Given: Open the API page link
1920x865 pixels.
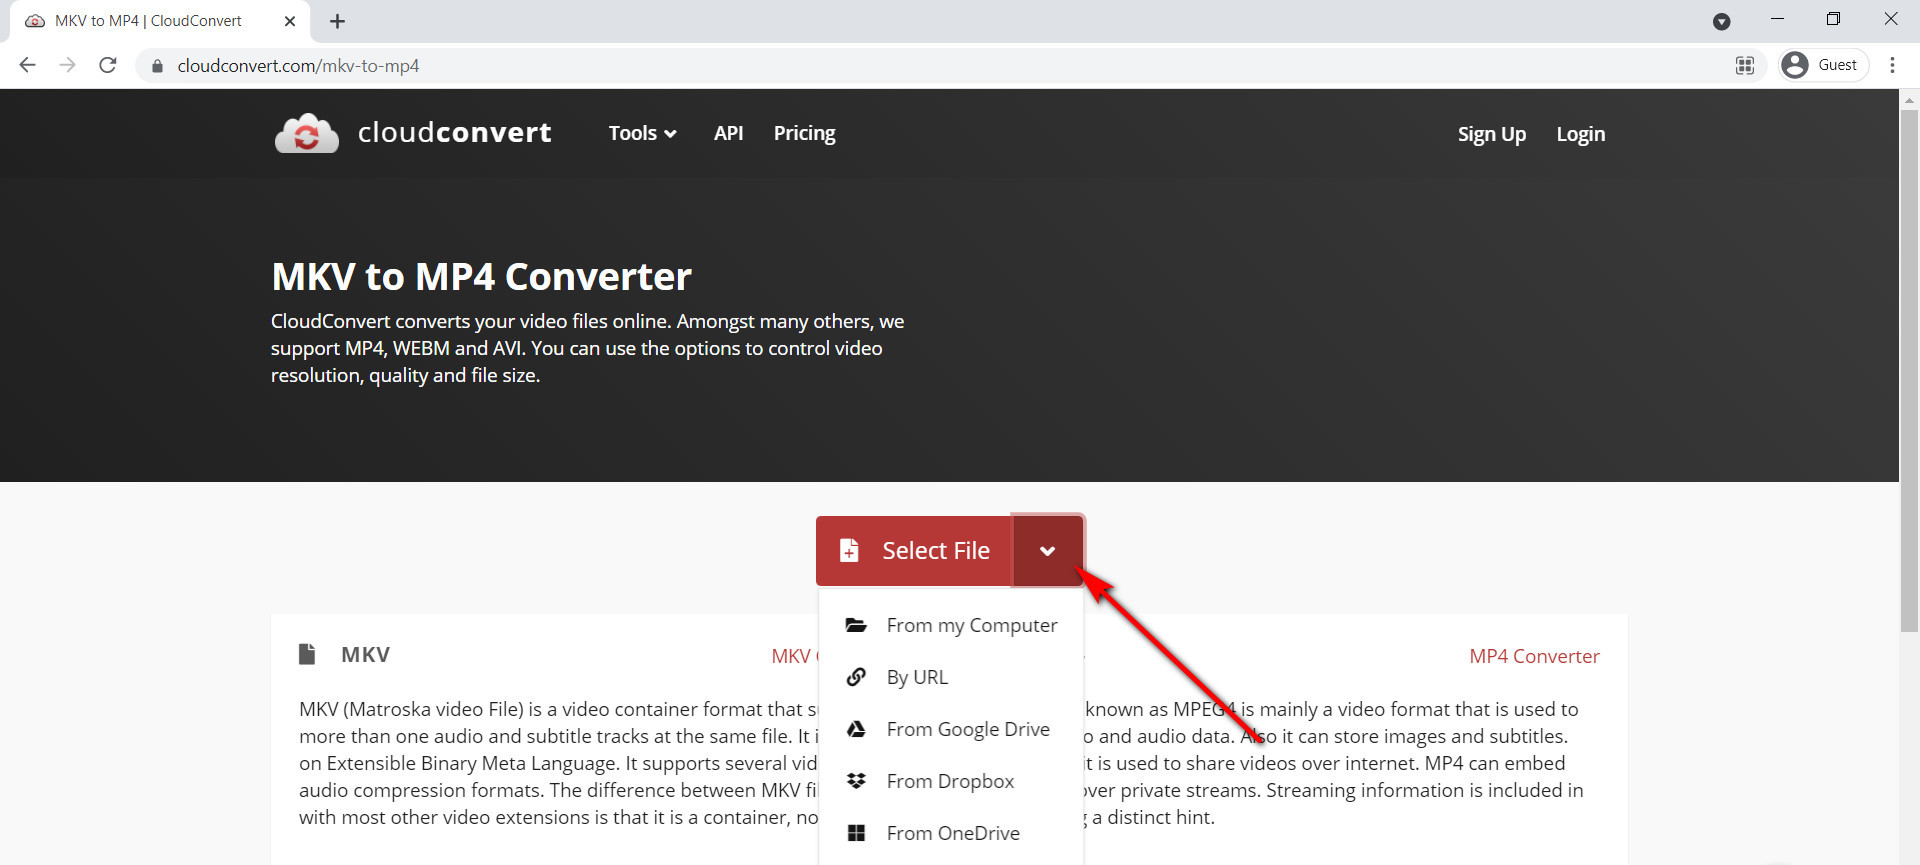Looking at the screenshot, I should (x=728, y=133).
